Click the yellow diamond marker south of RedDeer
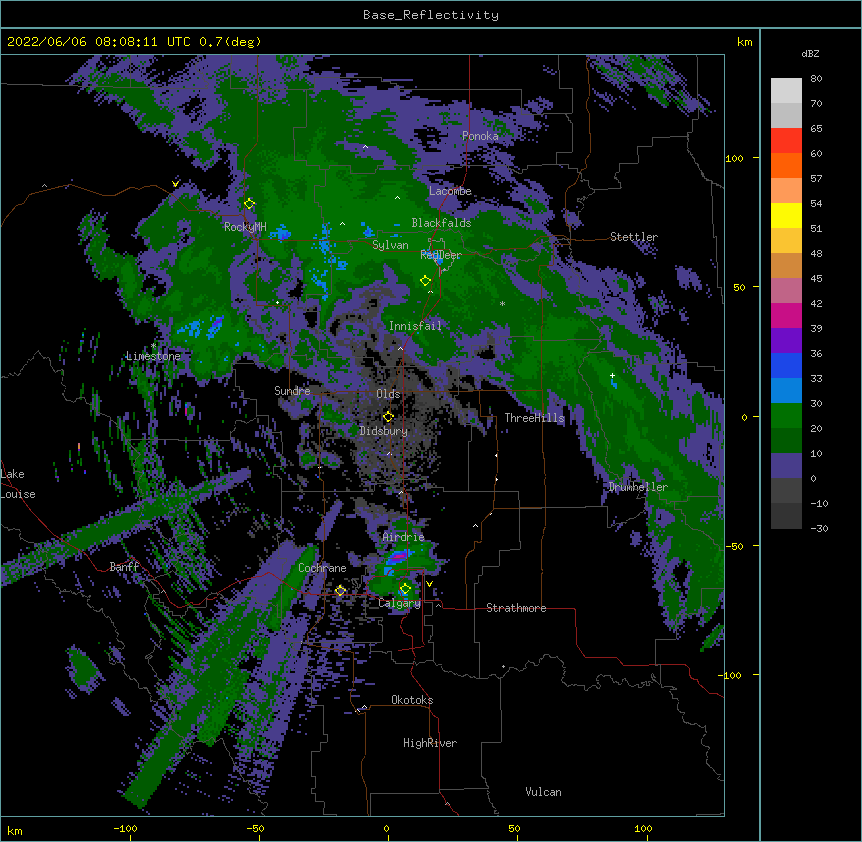The width and height of the screenshot is (862, 842). (425, 280)
